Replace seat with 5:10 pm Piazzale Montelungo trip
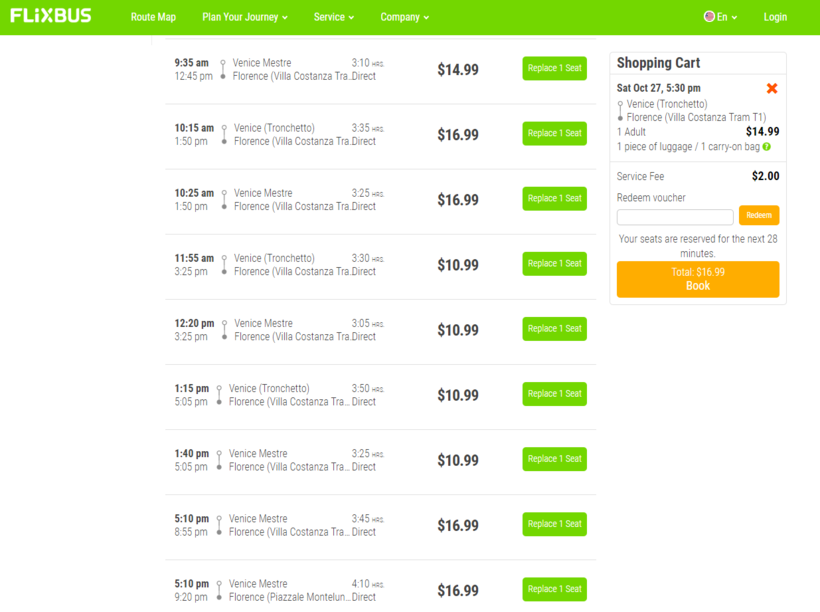Screen dimensions: 820x612 coord(554,589)
